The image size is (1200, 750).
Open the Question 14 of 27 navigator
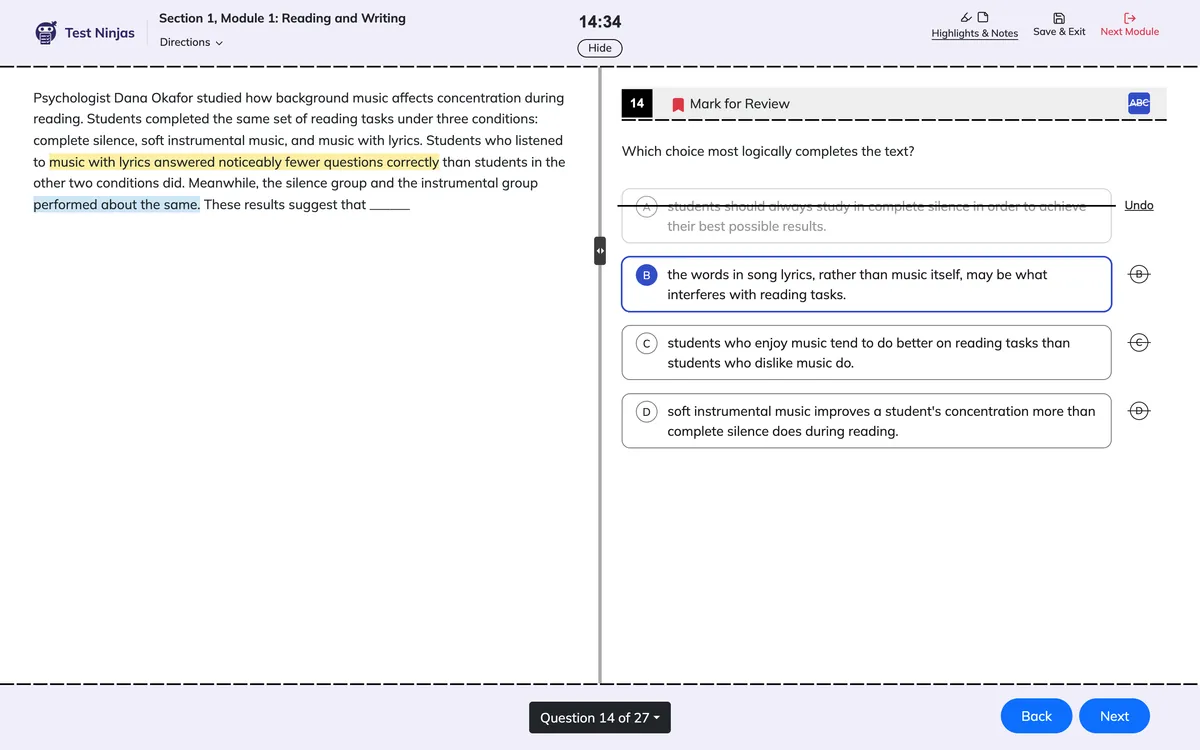pos(600,718)
